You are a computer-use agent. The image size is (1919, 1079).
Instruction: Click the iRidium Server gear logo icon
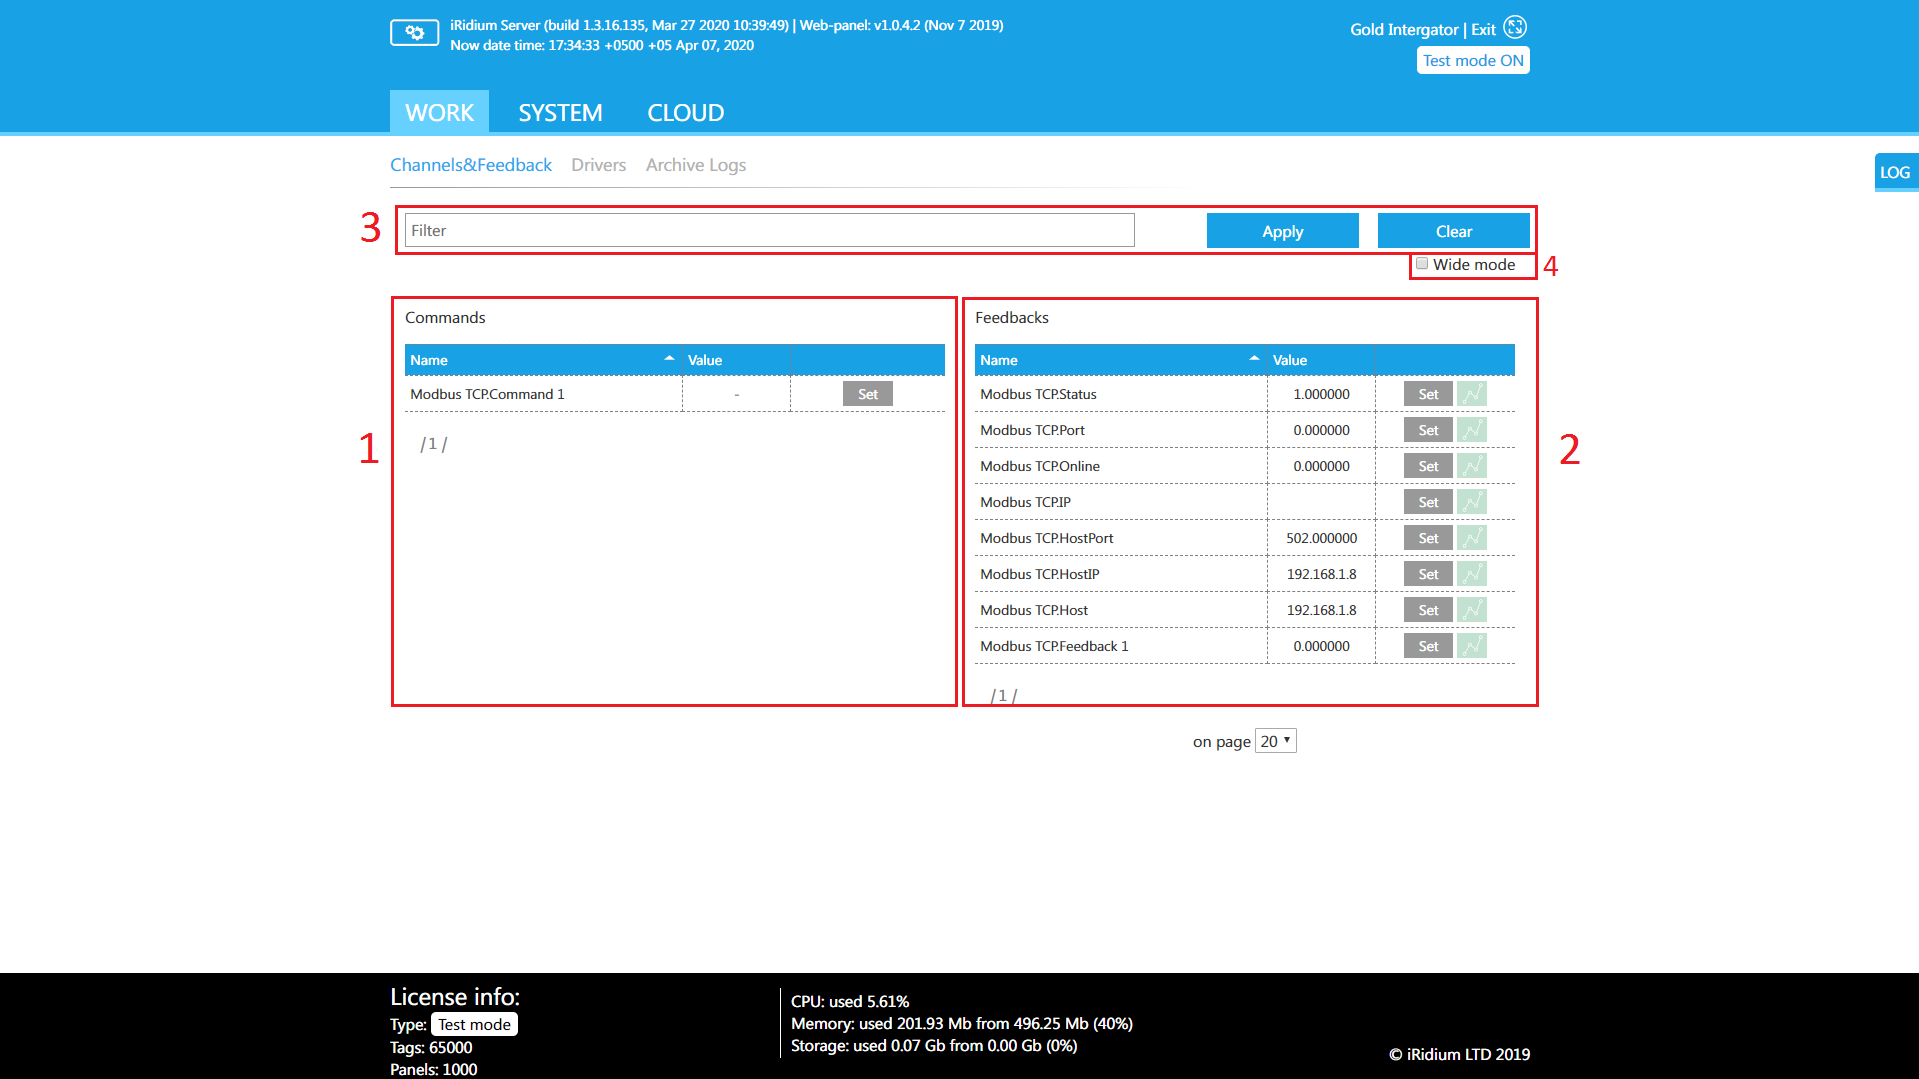(x=414, y=33)
